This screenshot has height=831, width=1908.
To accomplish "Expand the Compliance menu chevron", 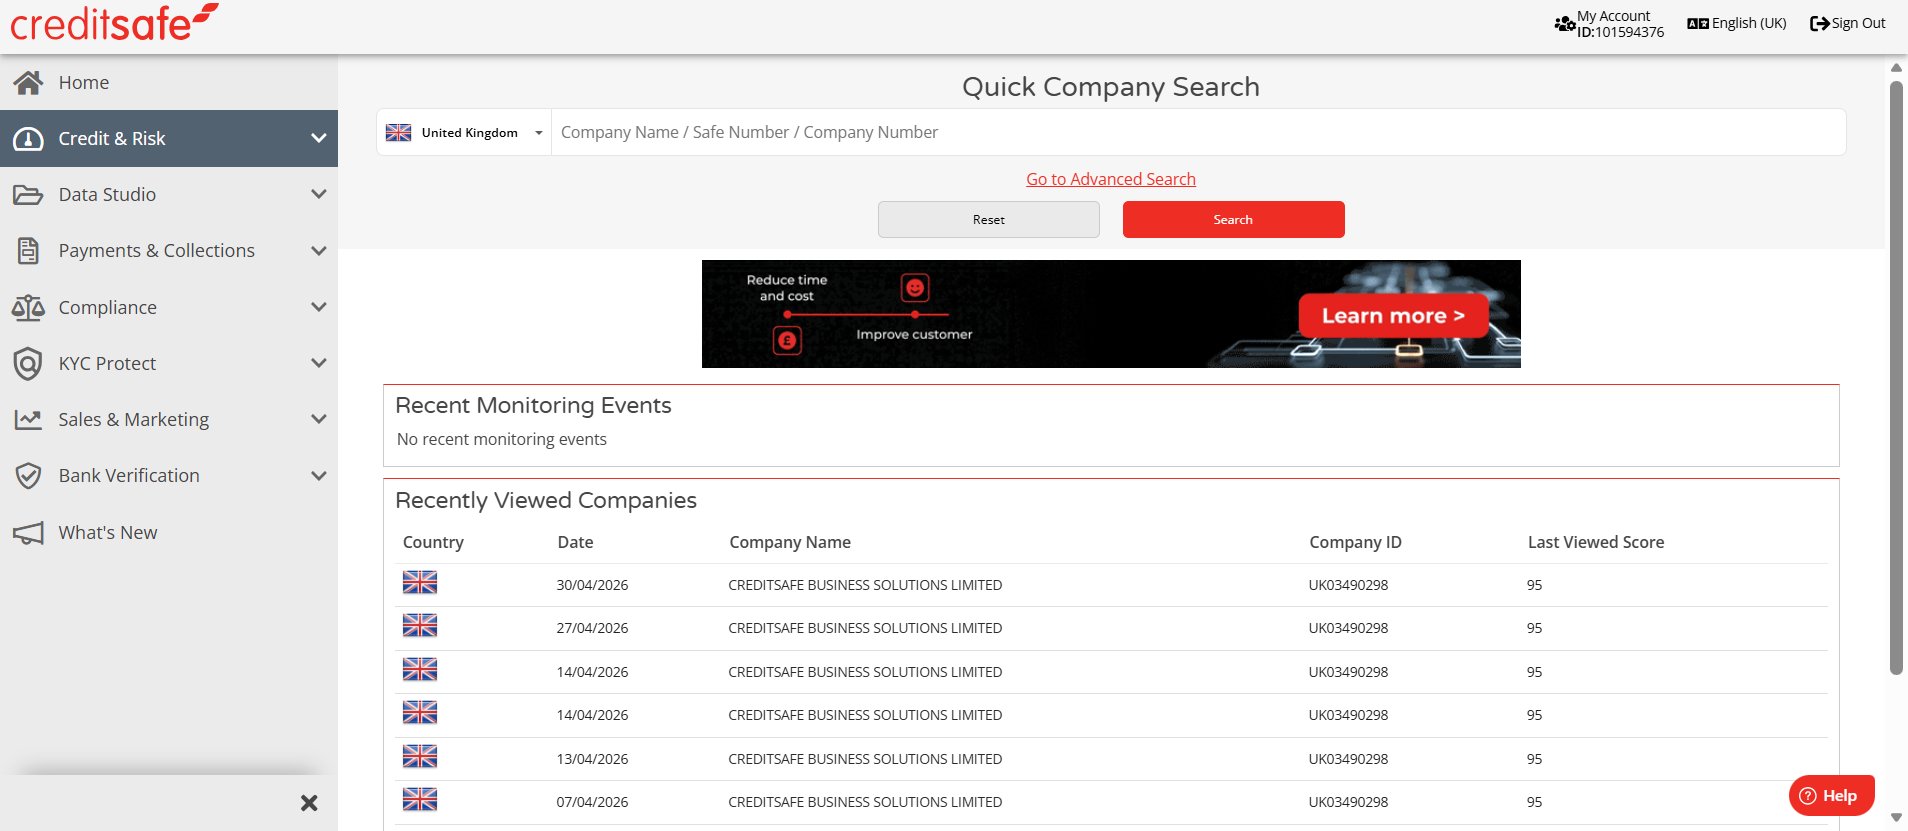I will tap(318, 307).
